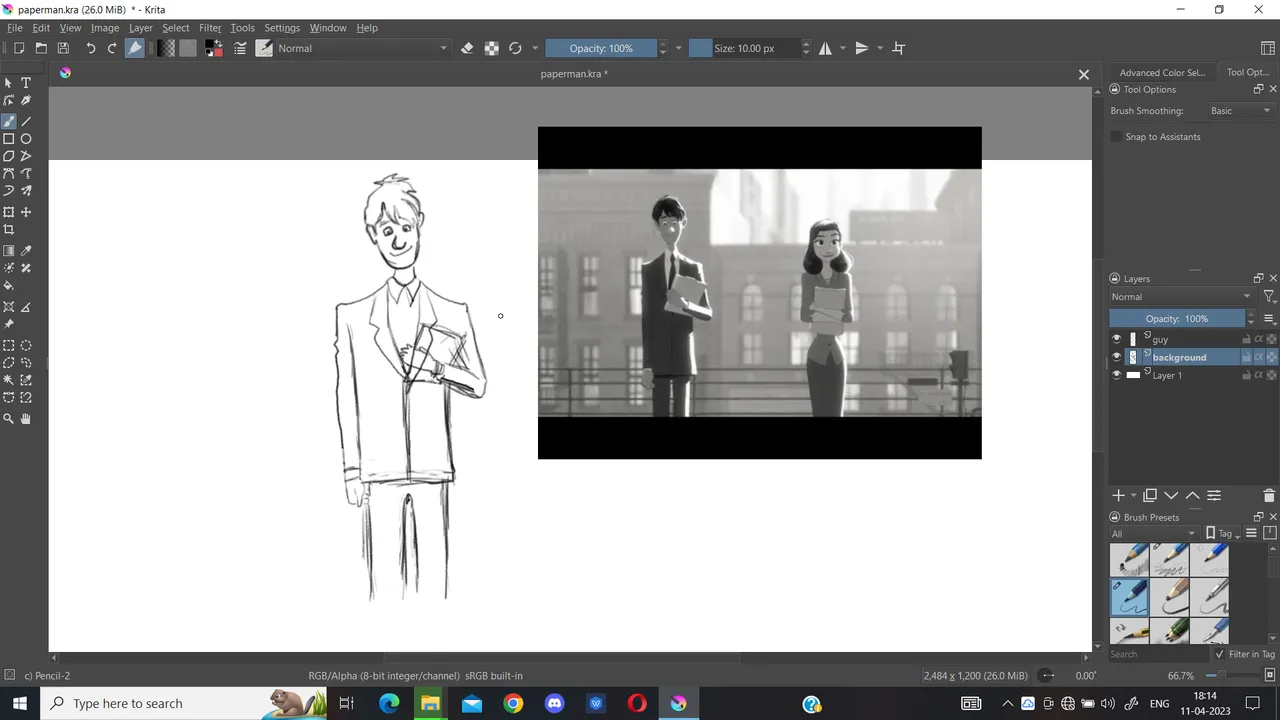Toggle vertical mirror tool
The image size is (1280, 720).
[x=861, y=48]
